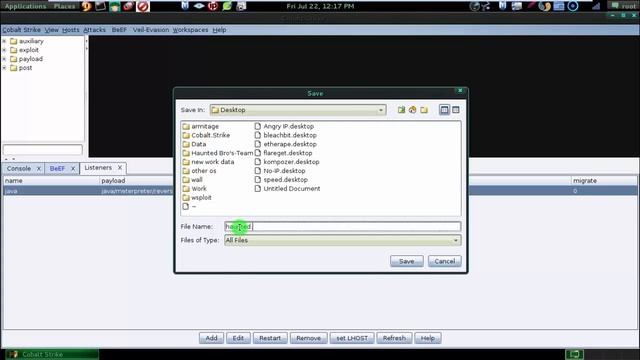Screen dimensions: 640x360
Task: Switch to the Console tab
Action: pyautogui.click(x=19, y=168)
